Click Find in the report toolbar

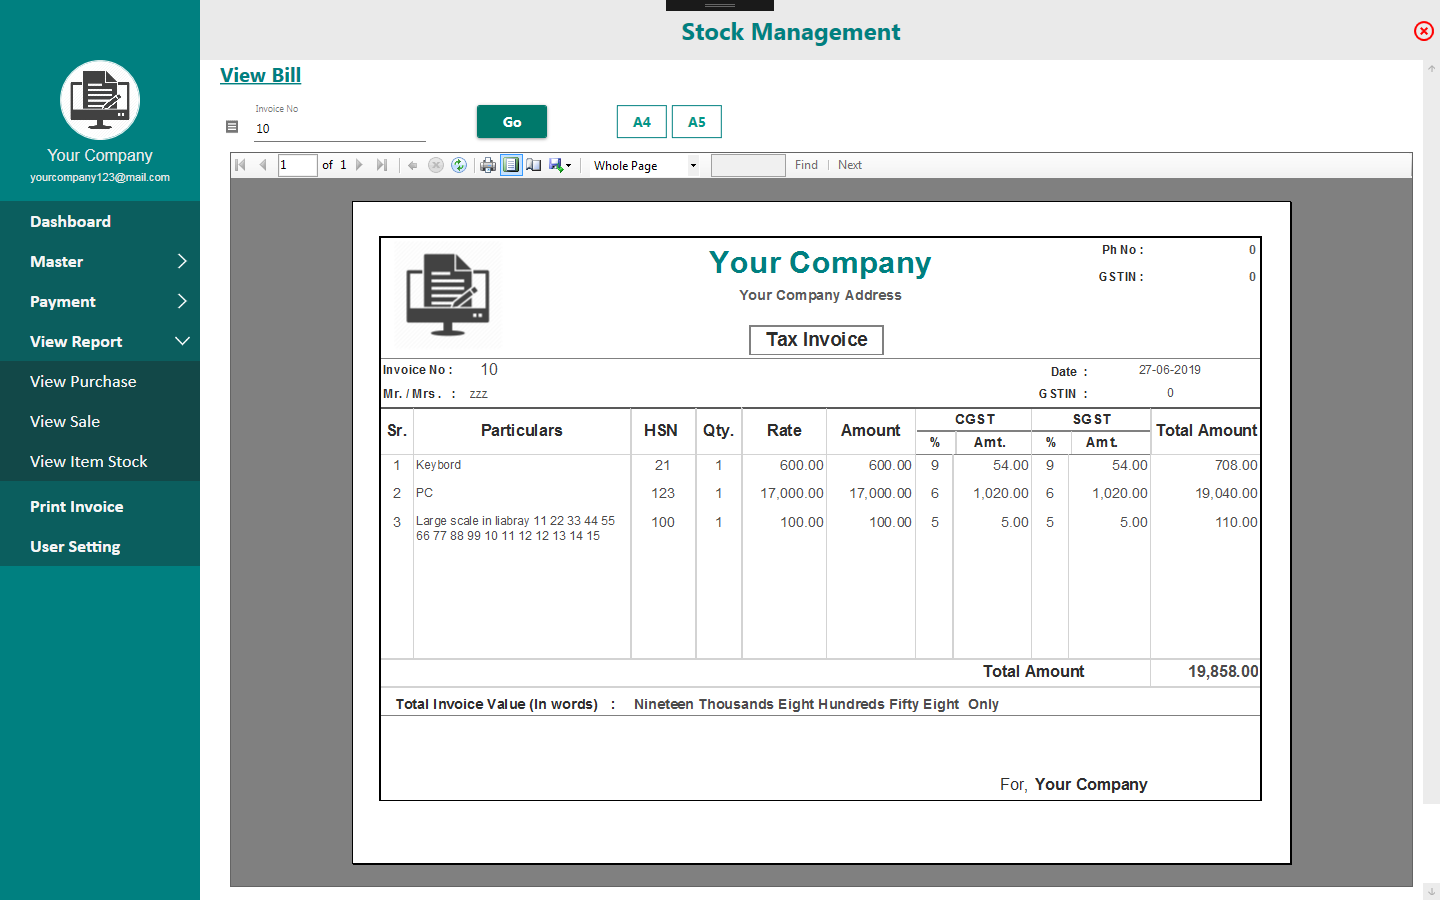tap(806, 165)
